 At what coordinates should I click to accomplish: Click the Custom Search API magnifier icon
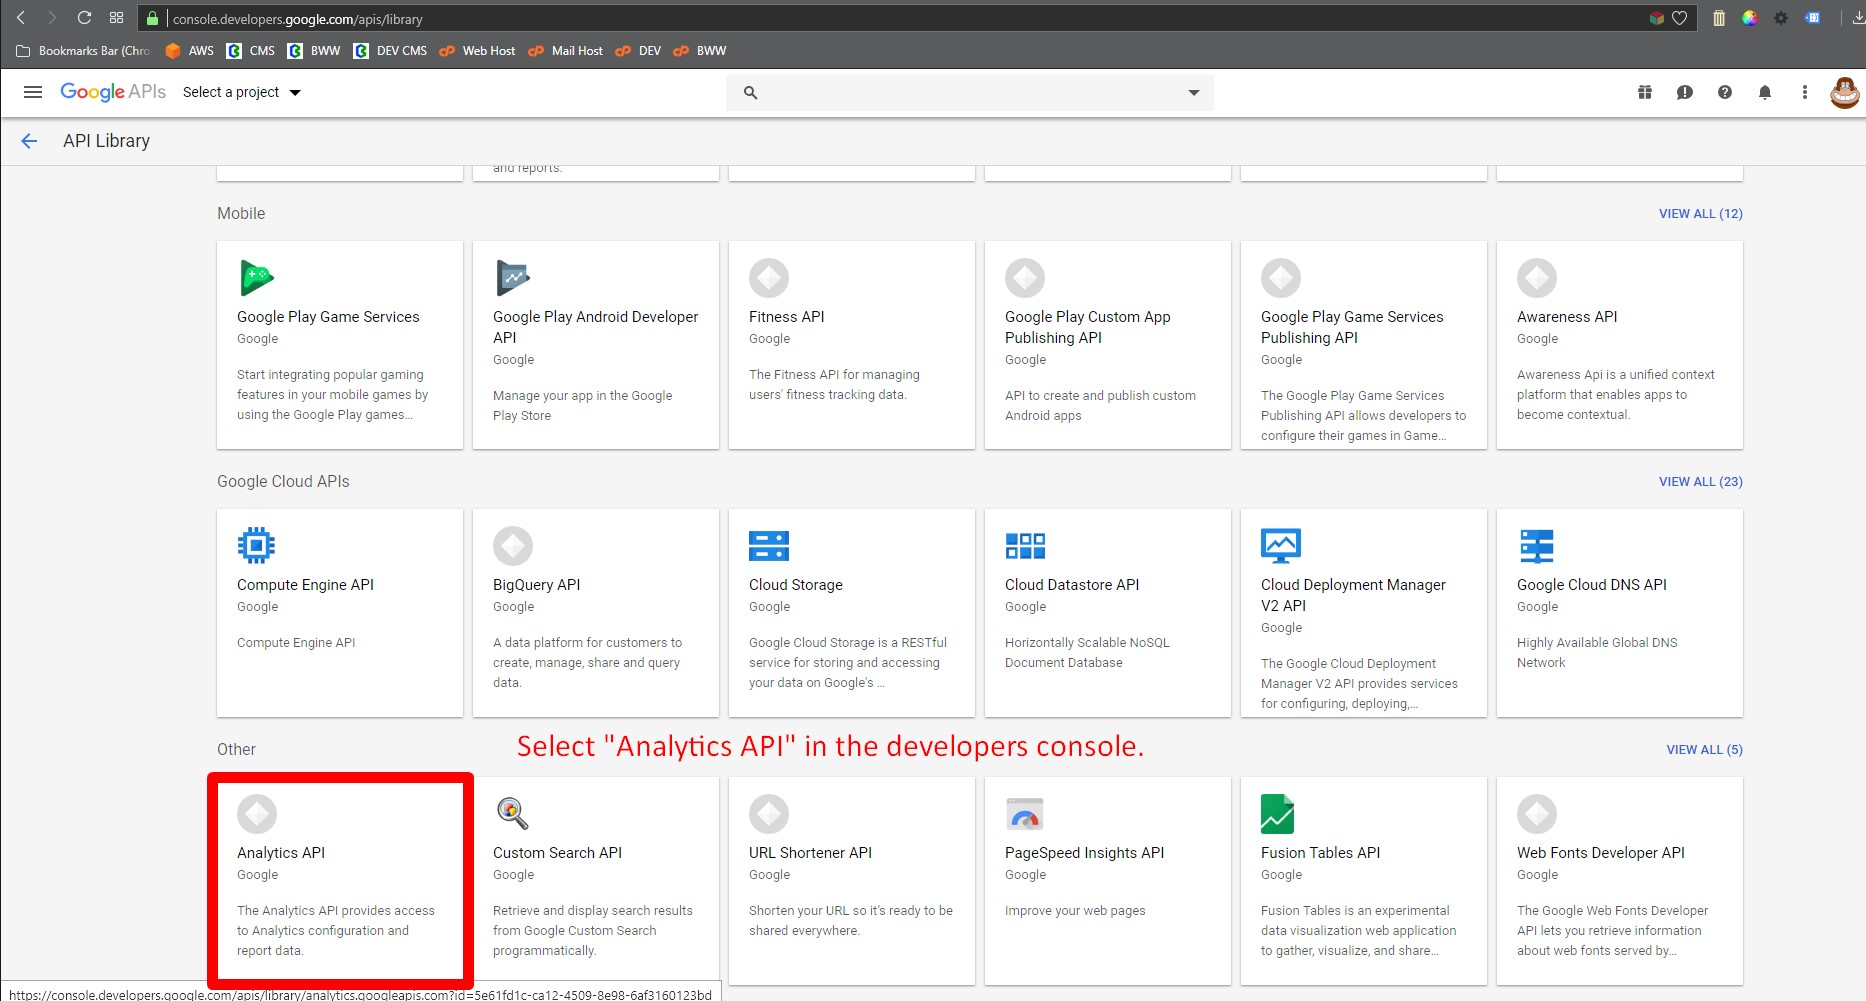(512, 814)
